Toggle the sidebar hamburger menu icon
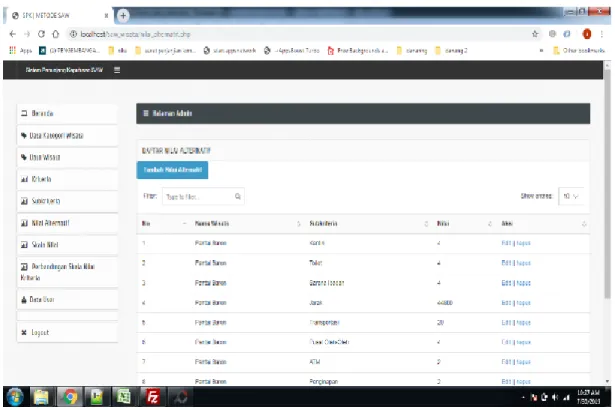The image size is (615, 410). tap(117, 70)
